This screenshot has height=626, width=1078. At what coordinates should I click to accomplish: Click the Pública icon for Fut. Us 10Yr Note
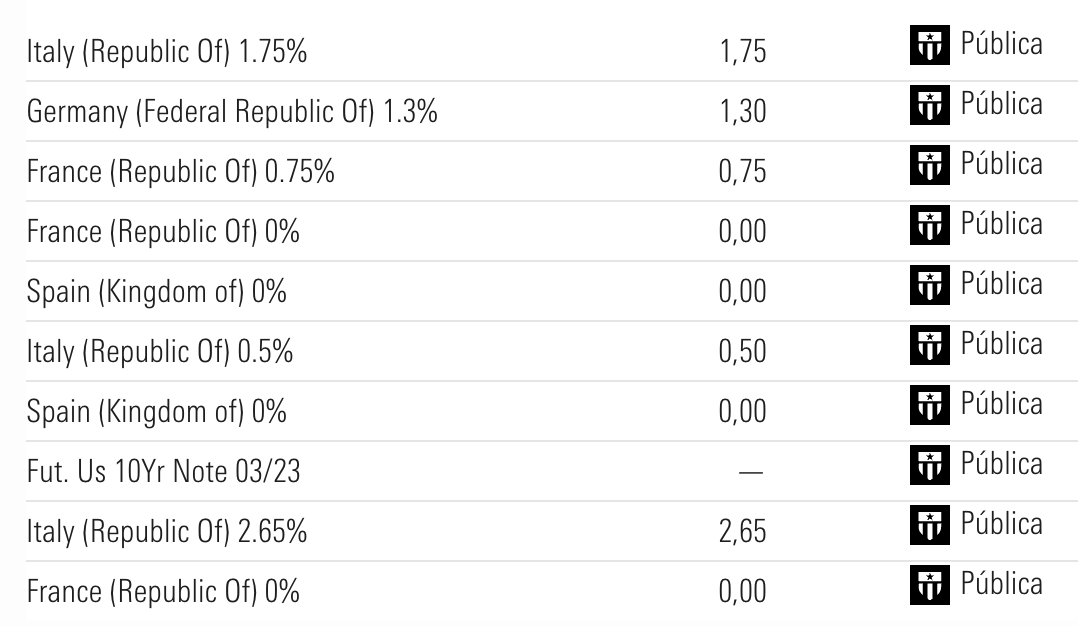928,466
